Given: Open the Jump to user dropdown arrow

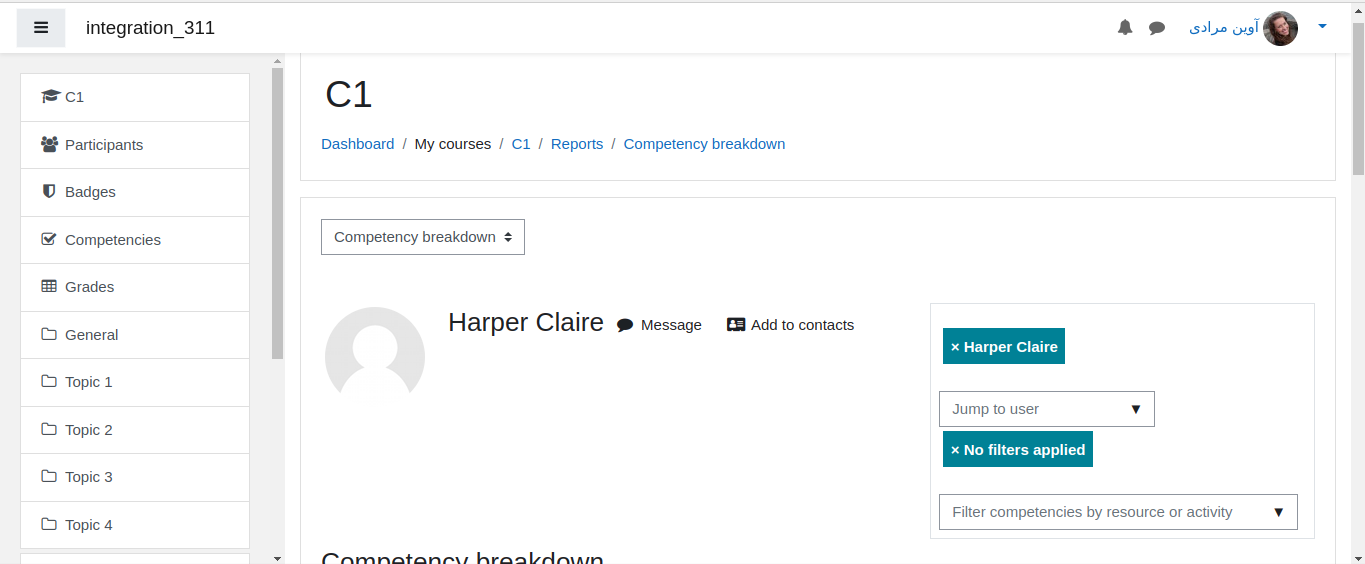Looking at the screenshot, I should (x=1135, y=409).
